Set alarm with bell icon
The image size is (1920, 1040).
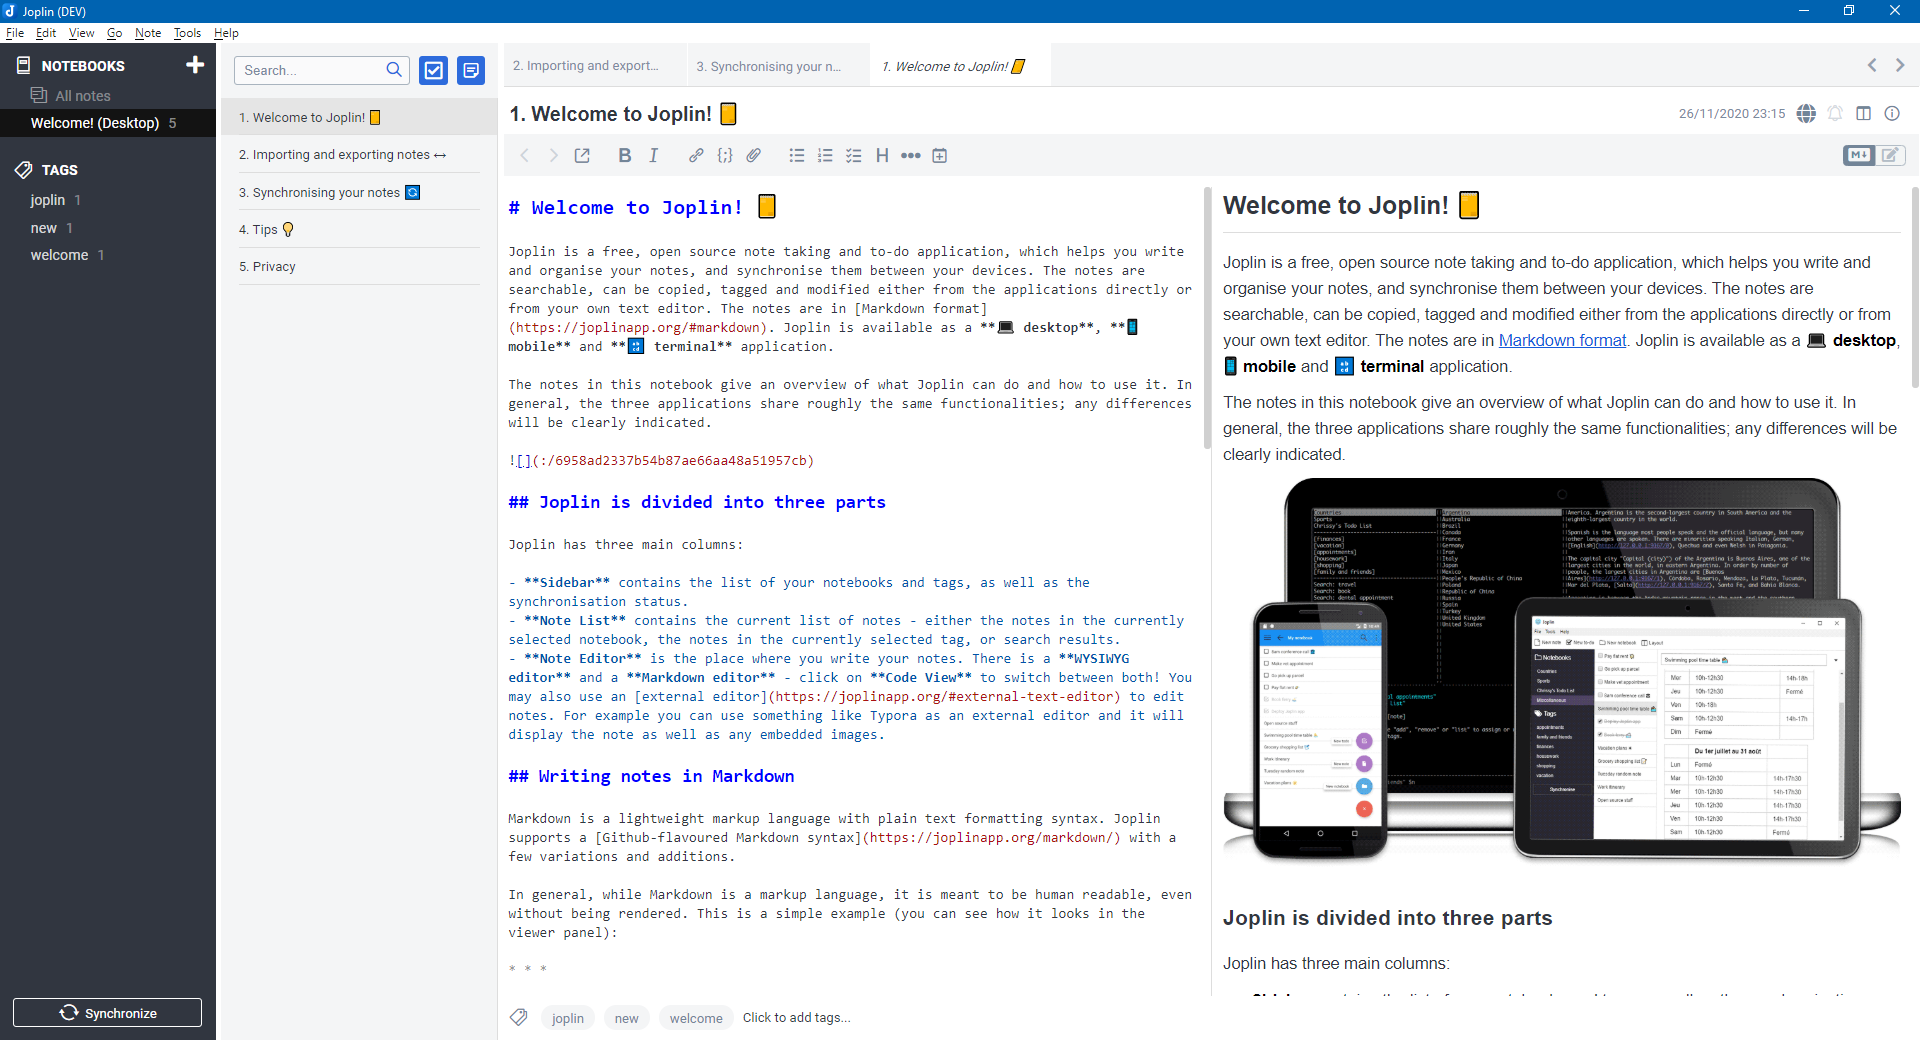pos(1835,113)
